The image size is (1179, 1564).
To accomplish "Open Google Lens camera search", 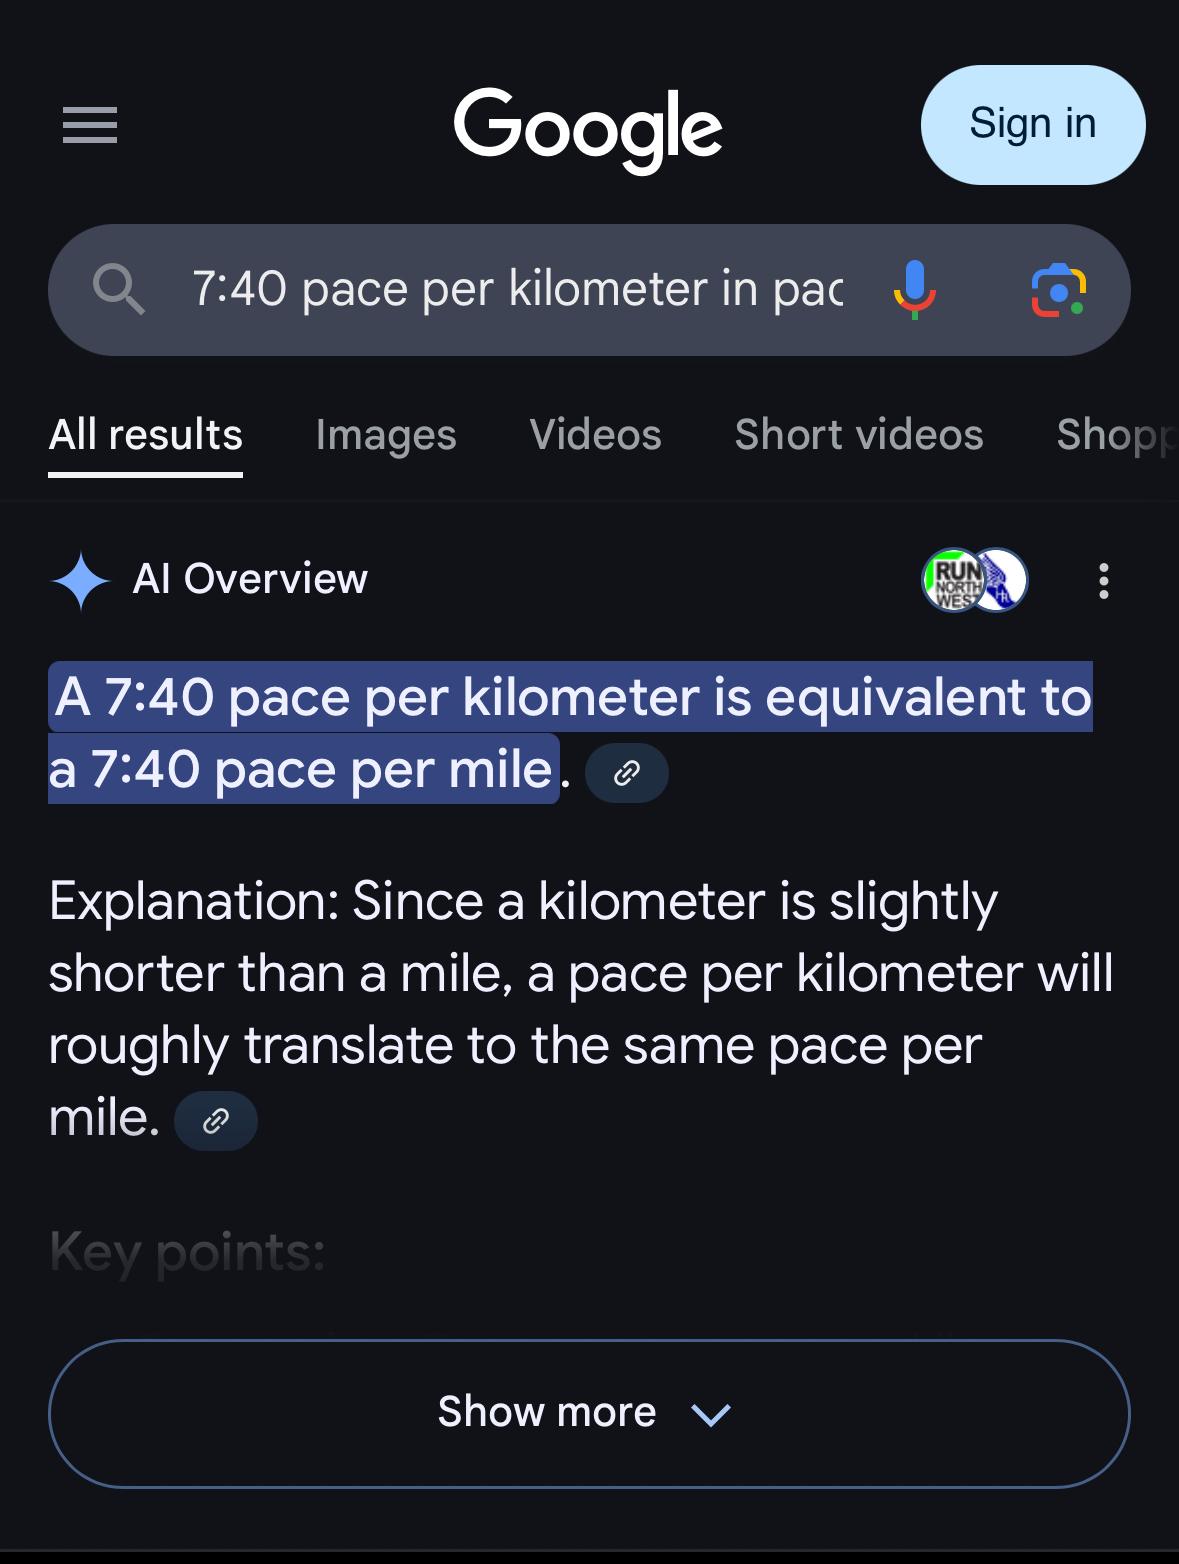I will point(1058,290).
